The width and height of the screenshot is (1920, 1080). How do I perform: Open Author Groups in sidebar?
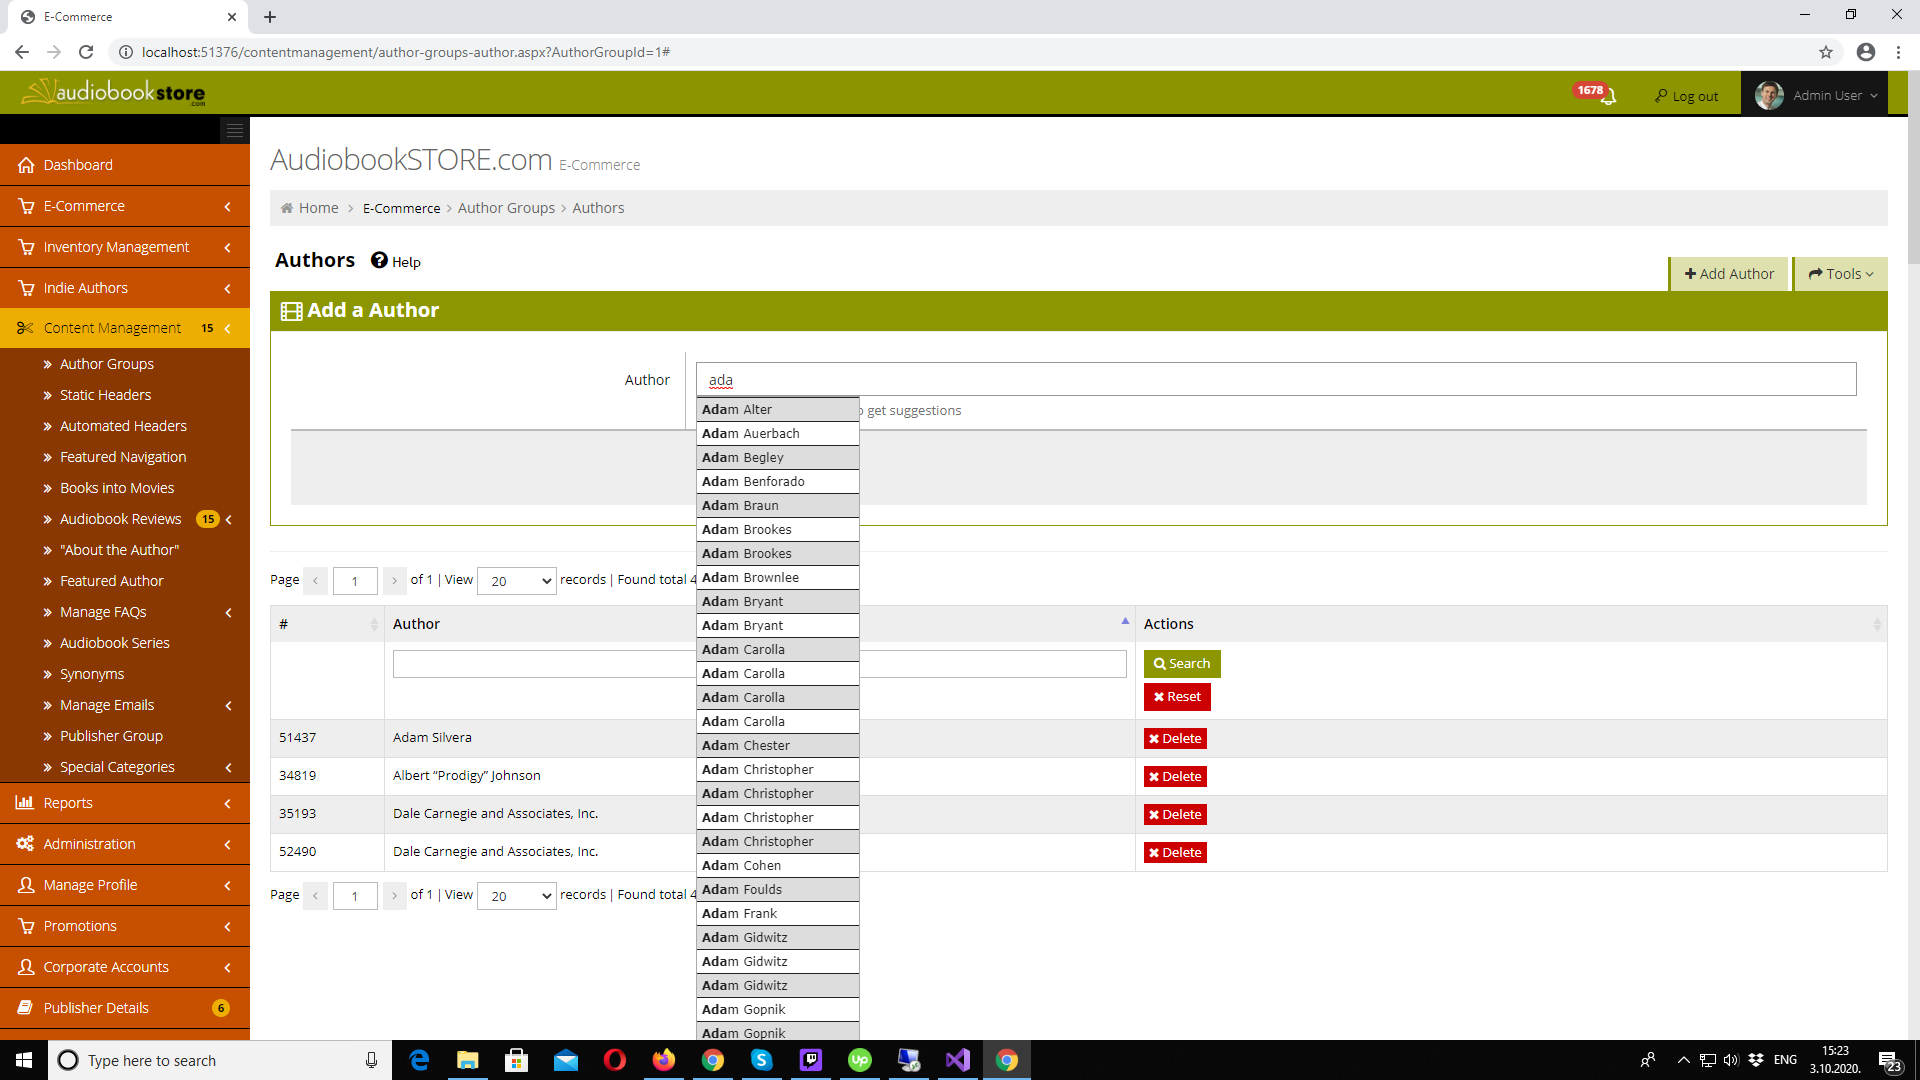pos(107,364)
